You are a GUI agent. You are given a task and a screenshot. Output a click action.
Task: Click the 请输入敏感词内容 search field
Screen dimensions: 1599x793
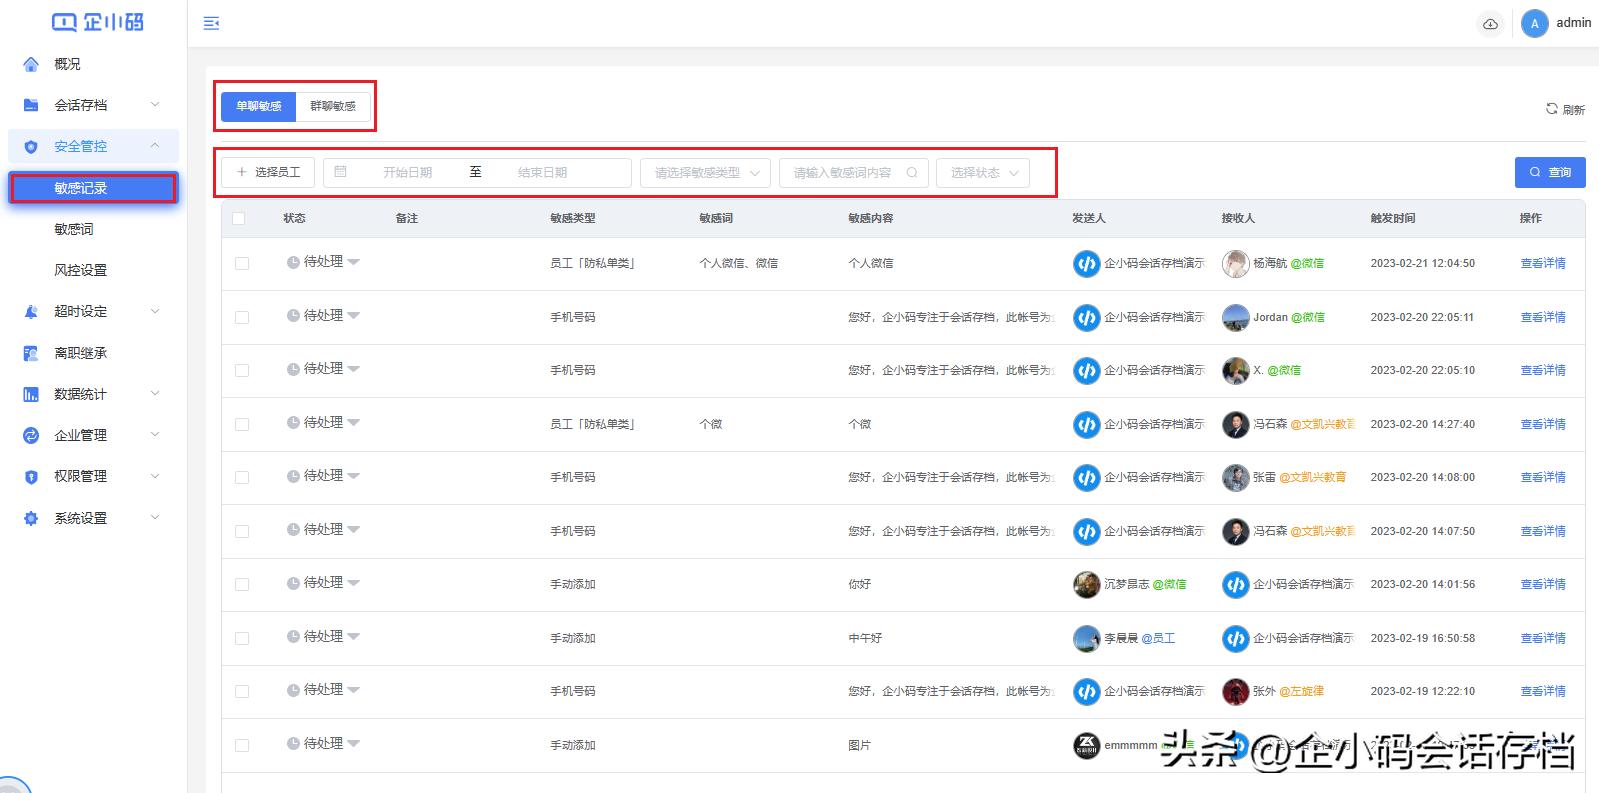pos(845,173)
